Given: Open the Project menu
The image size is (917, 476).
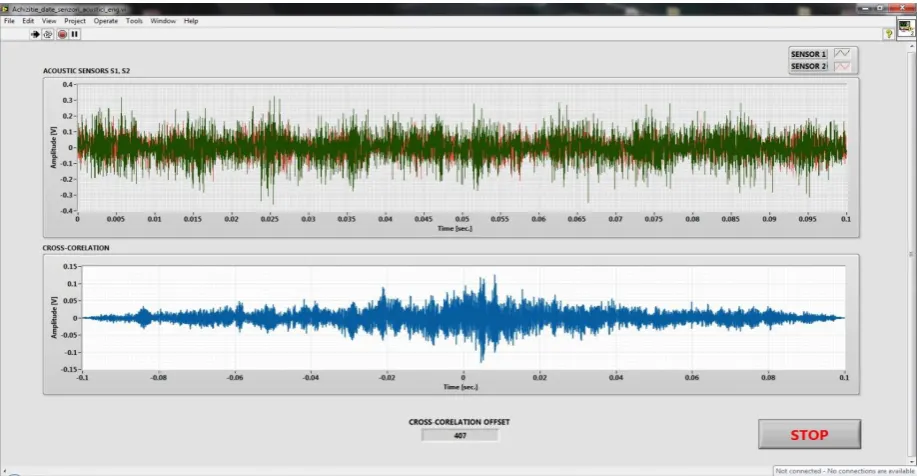Looking at the screenshot, I should pyautogui.click(x=75, y=21).
